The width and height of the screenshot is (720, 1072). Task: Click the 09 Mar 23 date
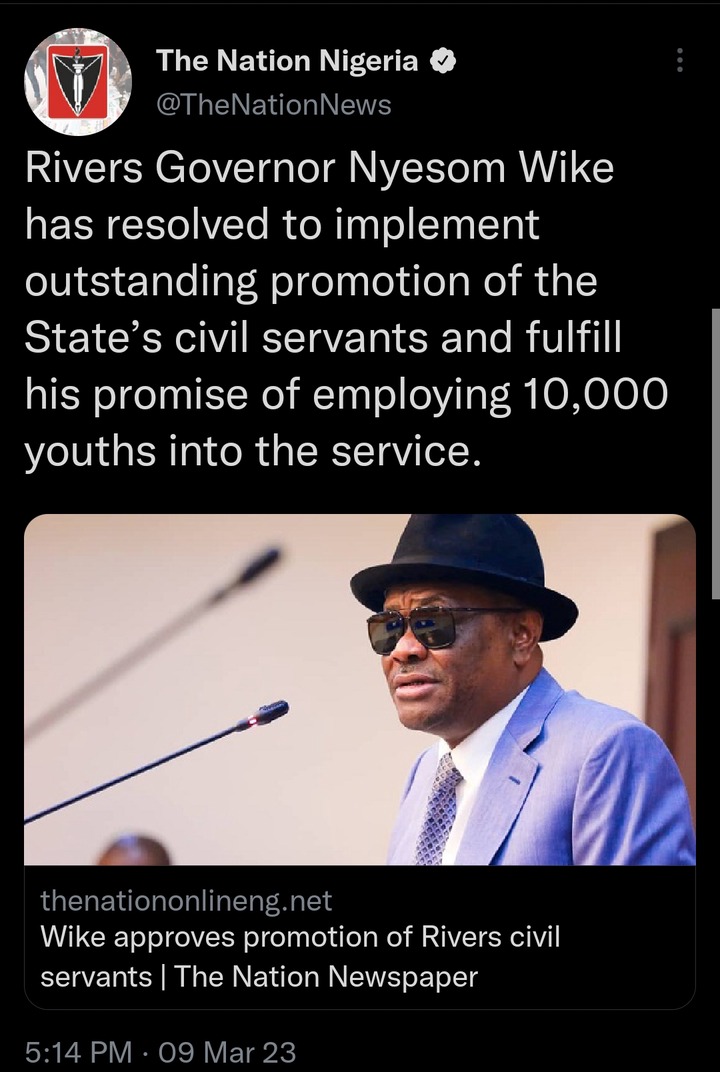[227, 1051]
